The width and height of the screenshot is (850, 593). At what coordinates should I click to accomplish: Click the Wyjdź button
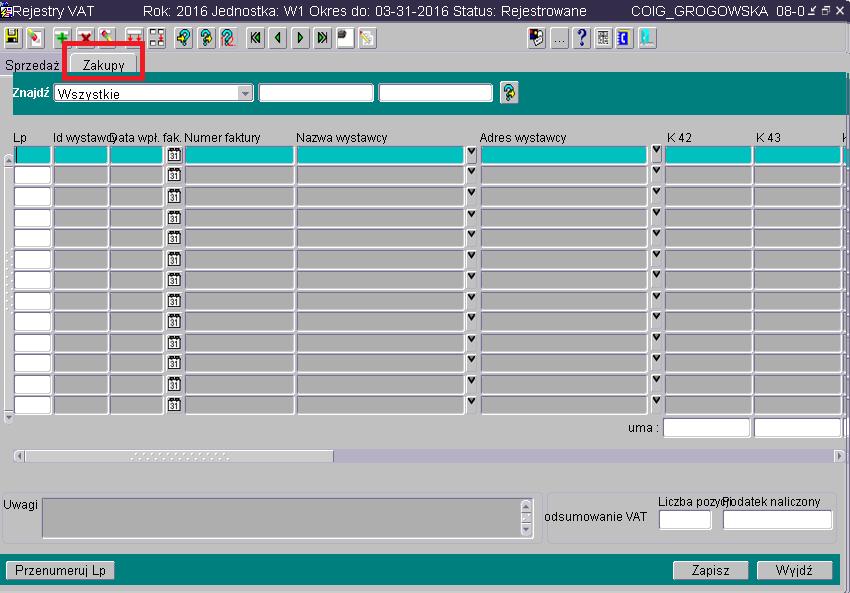click(x=794, y=570)
